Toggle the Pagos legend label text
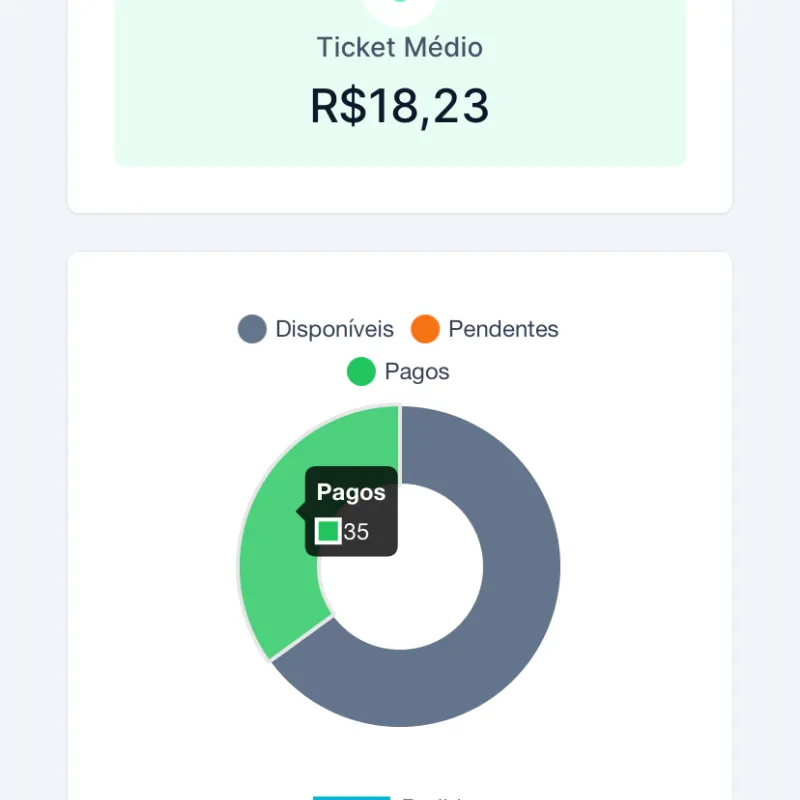This screenshot has width=800, height=800. pos(417,372)
